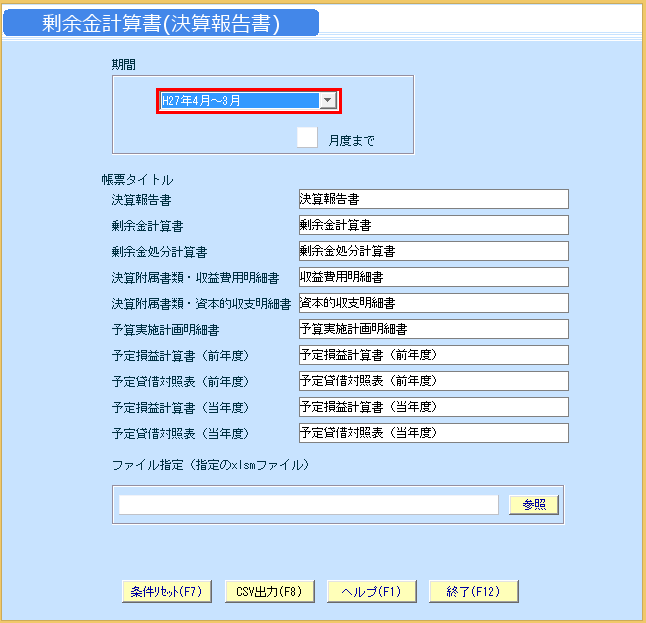
Task: Click the 決算附属書類・資本的収支明細書 label
Action: 201,304
